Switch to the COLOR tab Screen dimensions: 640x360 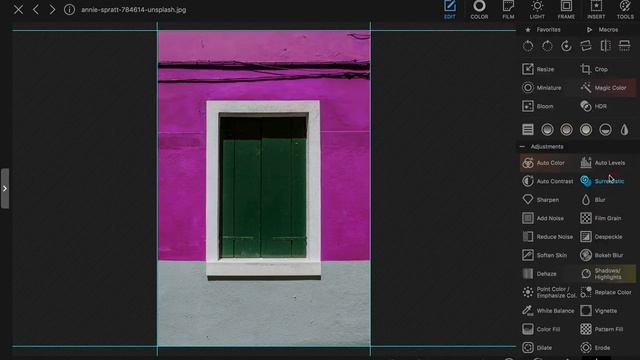479,10
